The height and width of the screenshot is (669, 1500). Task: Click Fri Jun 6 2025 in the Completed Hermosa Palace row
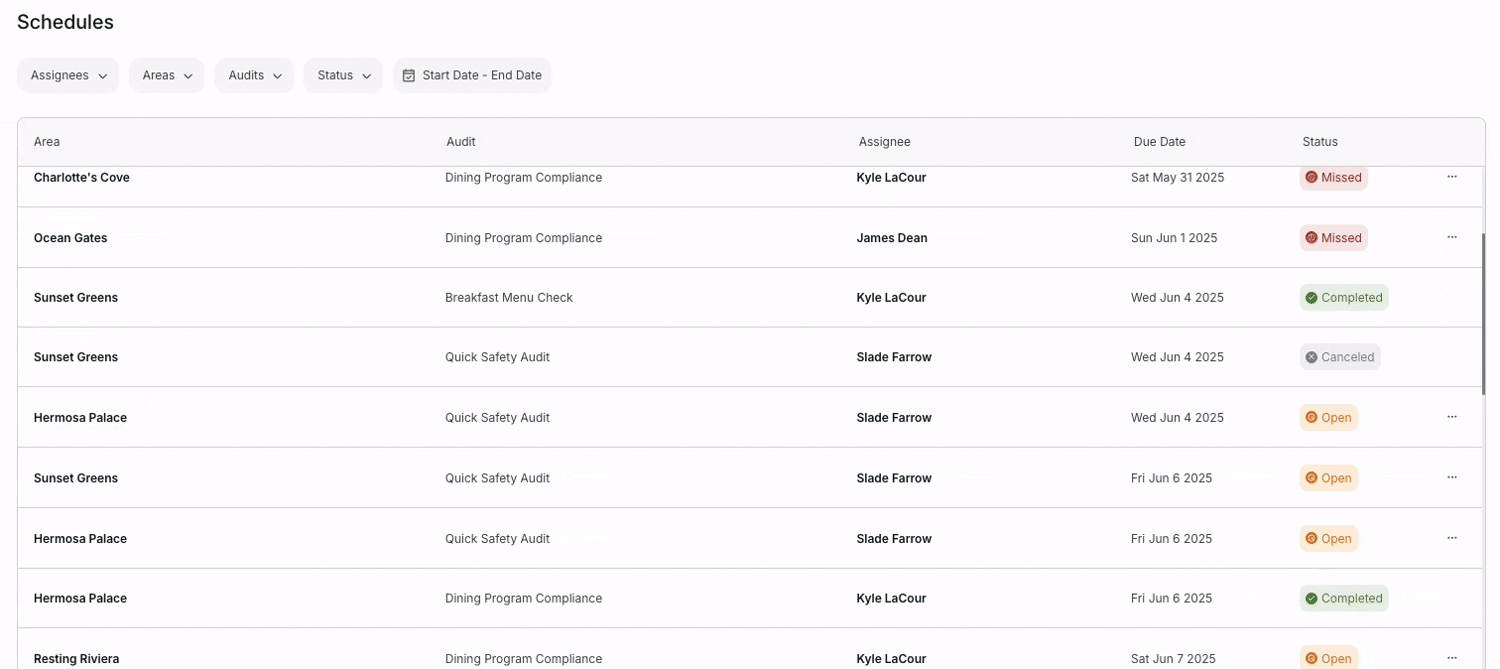[x=1171, y=598]
